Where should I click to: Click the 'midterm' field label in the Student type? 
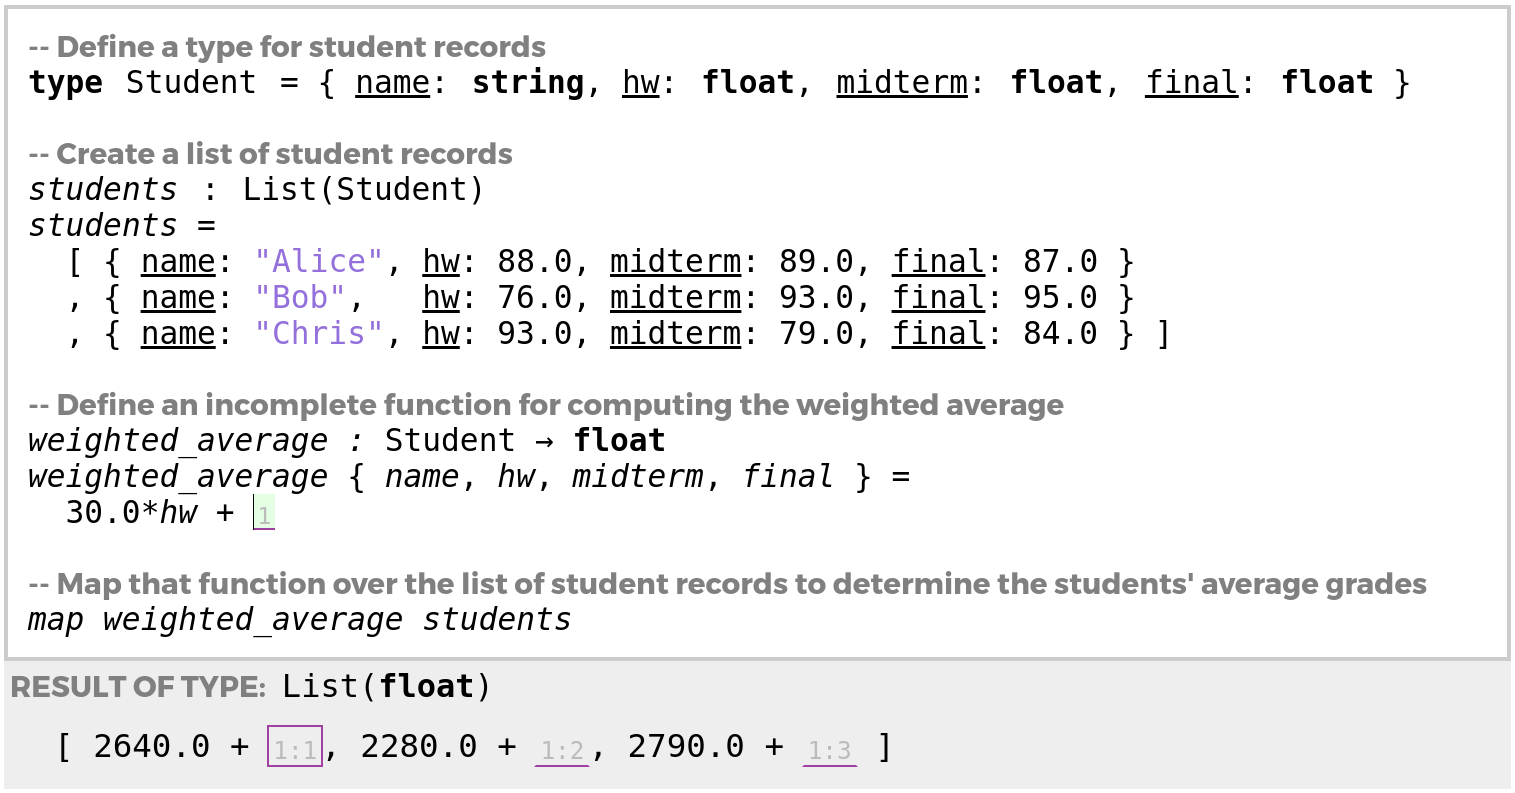point(901,83)
